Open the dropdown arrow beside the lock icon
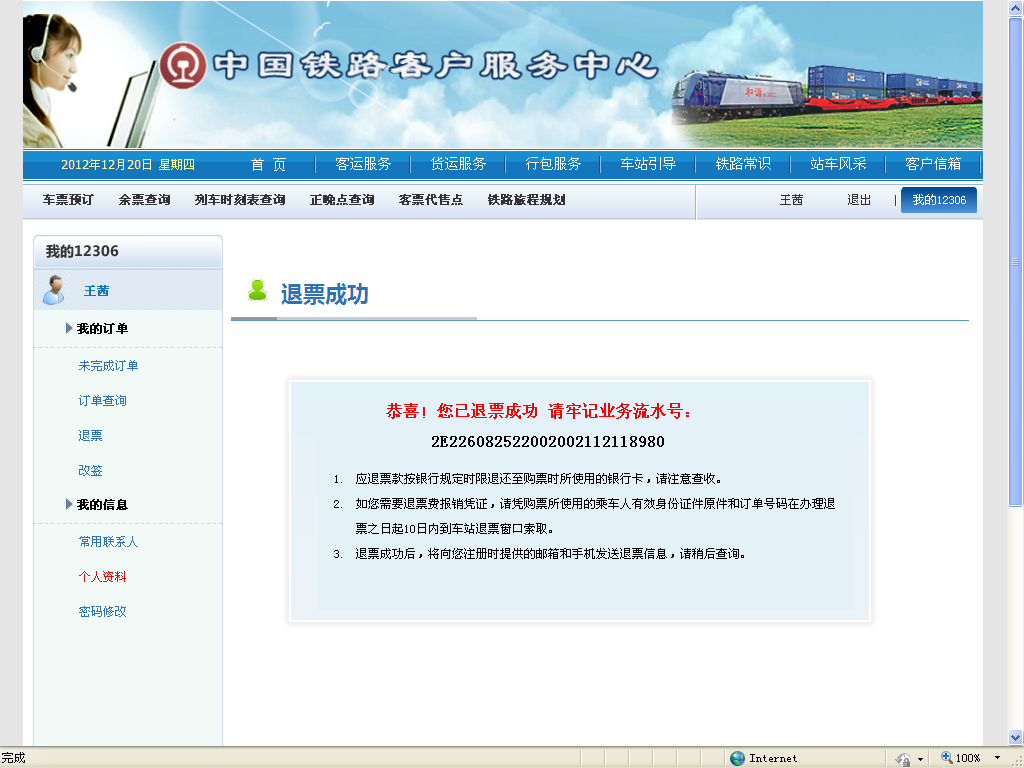Viewport: 1024px width, 768px height. pos(920,759)
